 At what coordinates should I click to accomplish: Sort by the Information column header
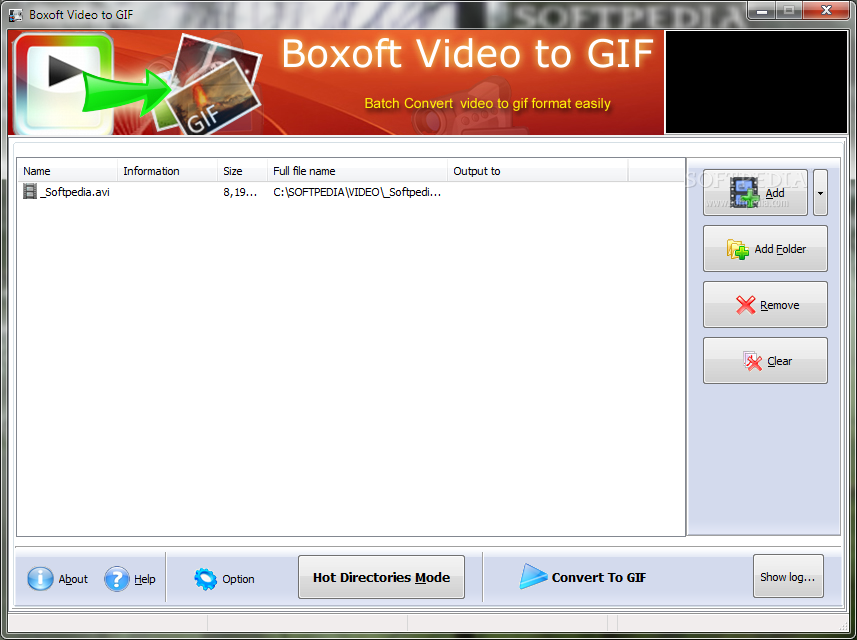pyautogui.click(x=167, y=171)
